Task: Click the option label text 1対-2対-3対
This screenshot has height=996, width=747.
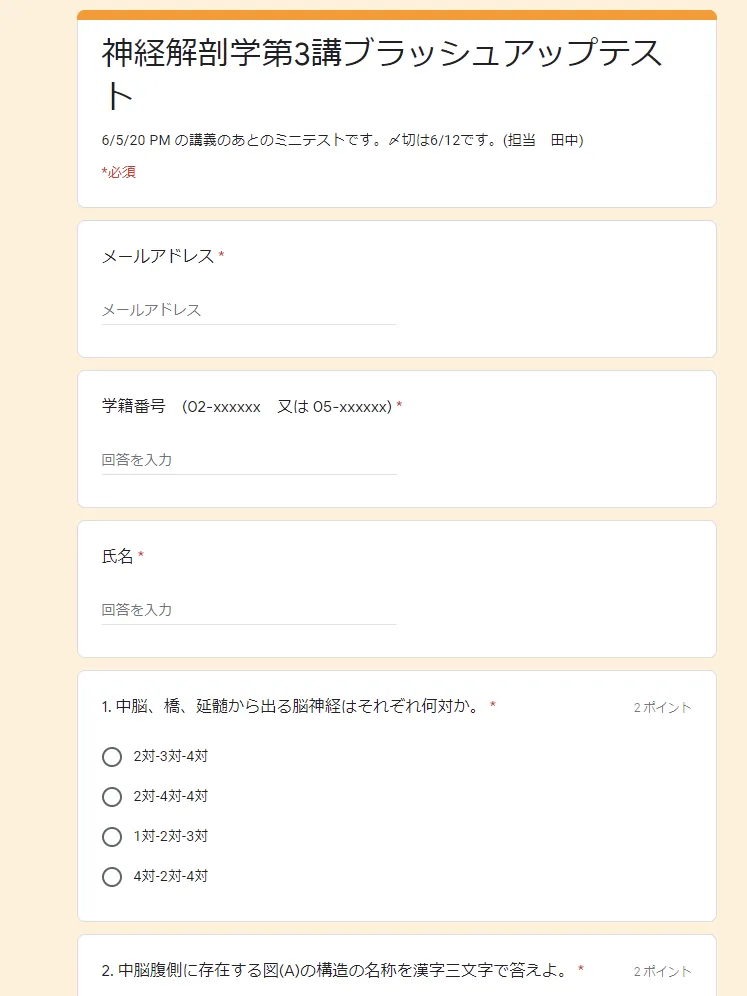Action: (x=170, y=836)
